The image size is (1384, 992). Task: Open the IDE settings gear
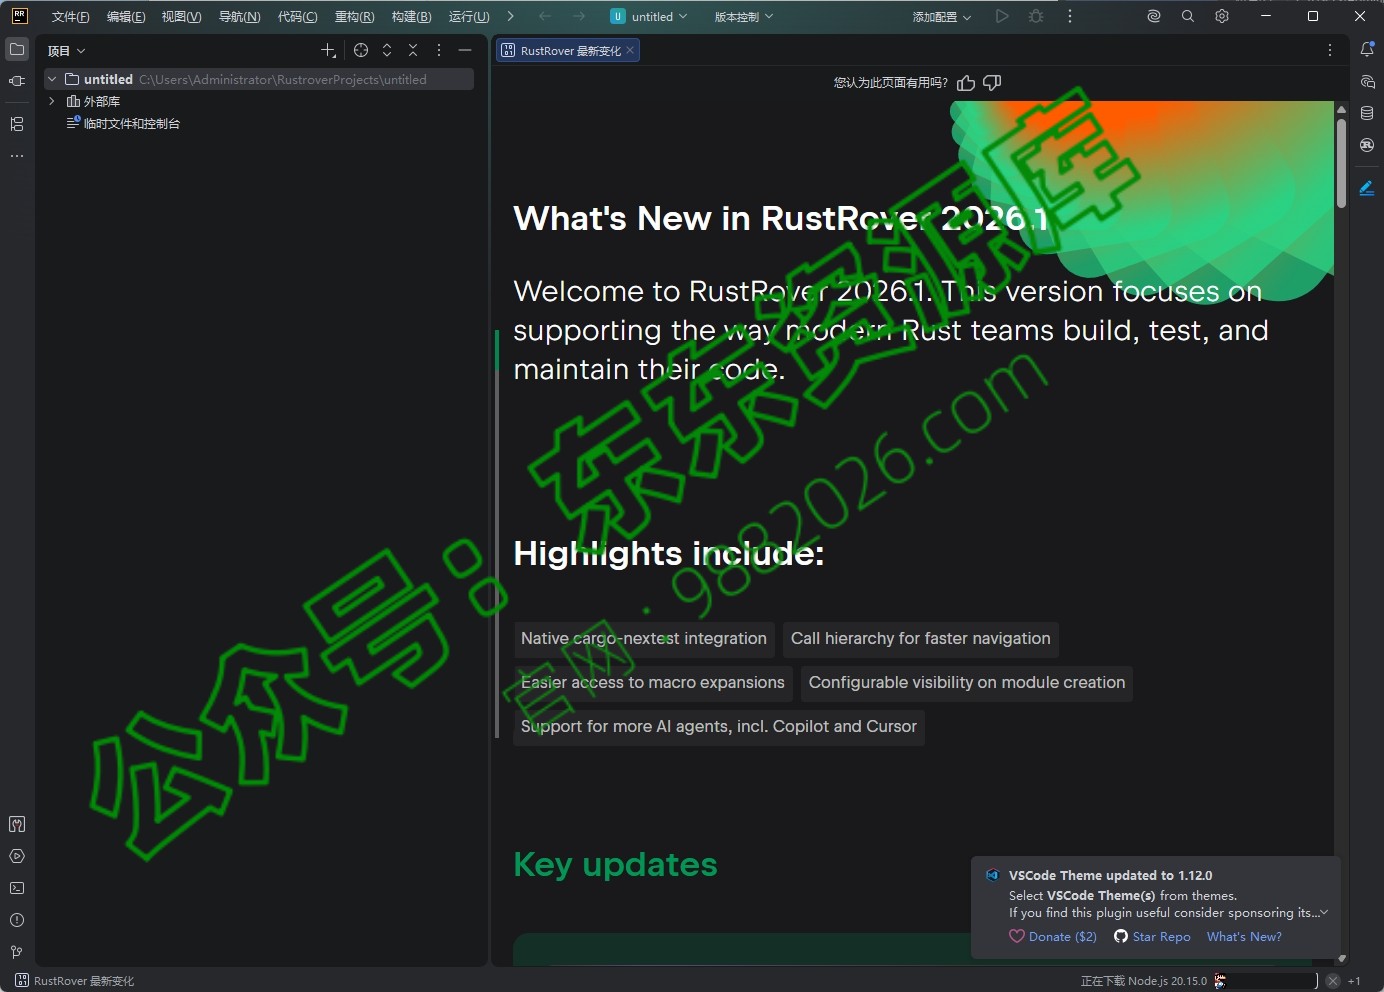(1222, 17)
